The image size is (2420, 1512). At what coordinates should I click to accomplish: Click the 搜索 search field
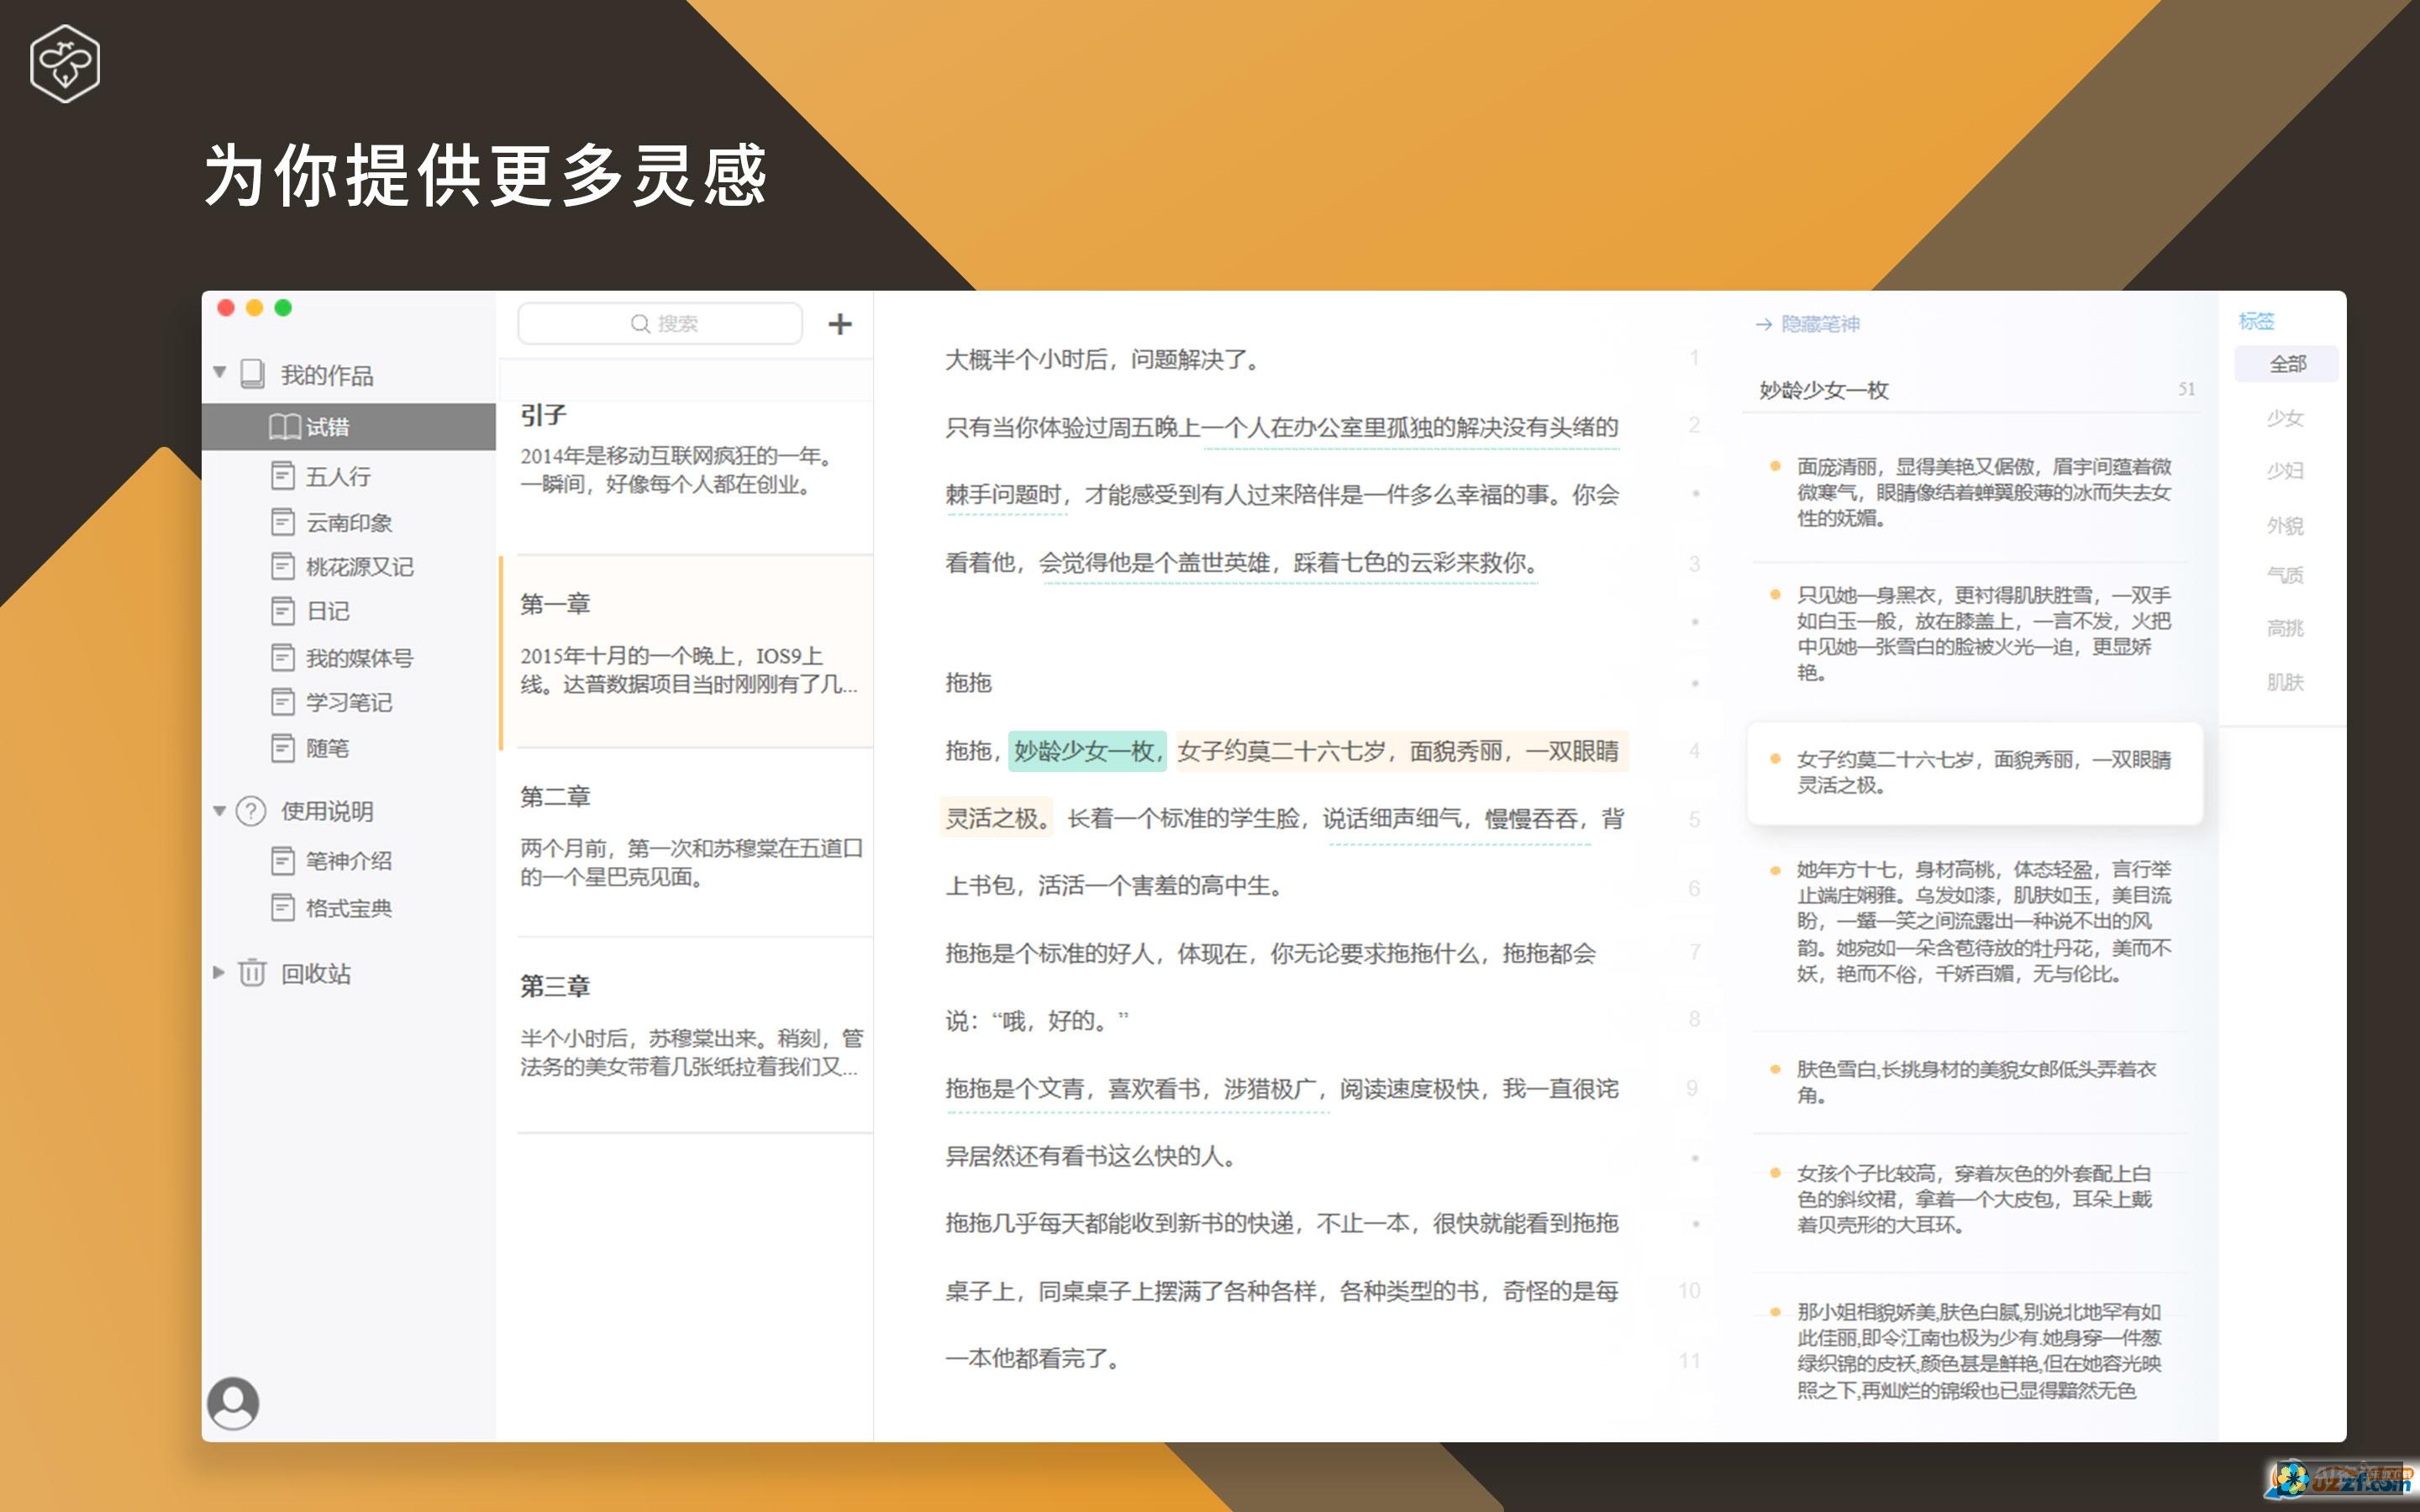click(x=660, y=323)
